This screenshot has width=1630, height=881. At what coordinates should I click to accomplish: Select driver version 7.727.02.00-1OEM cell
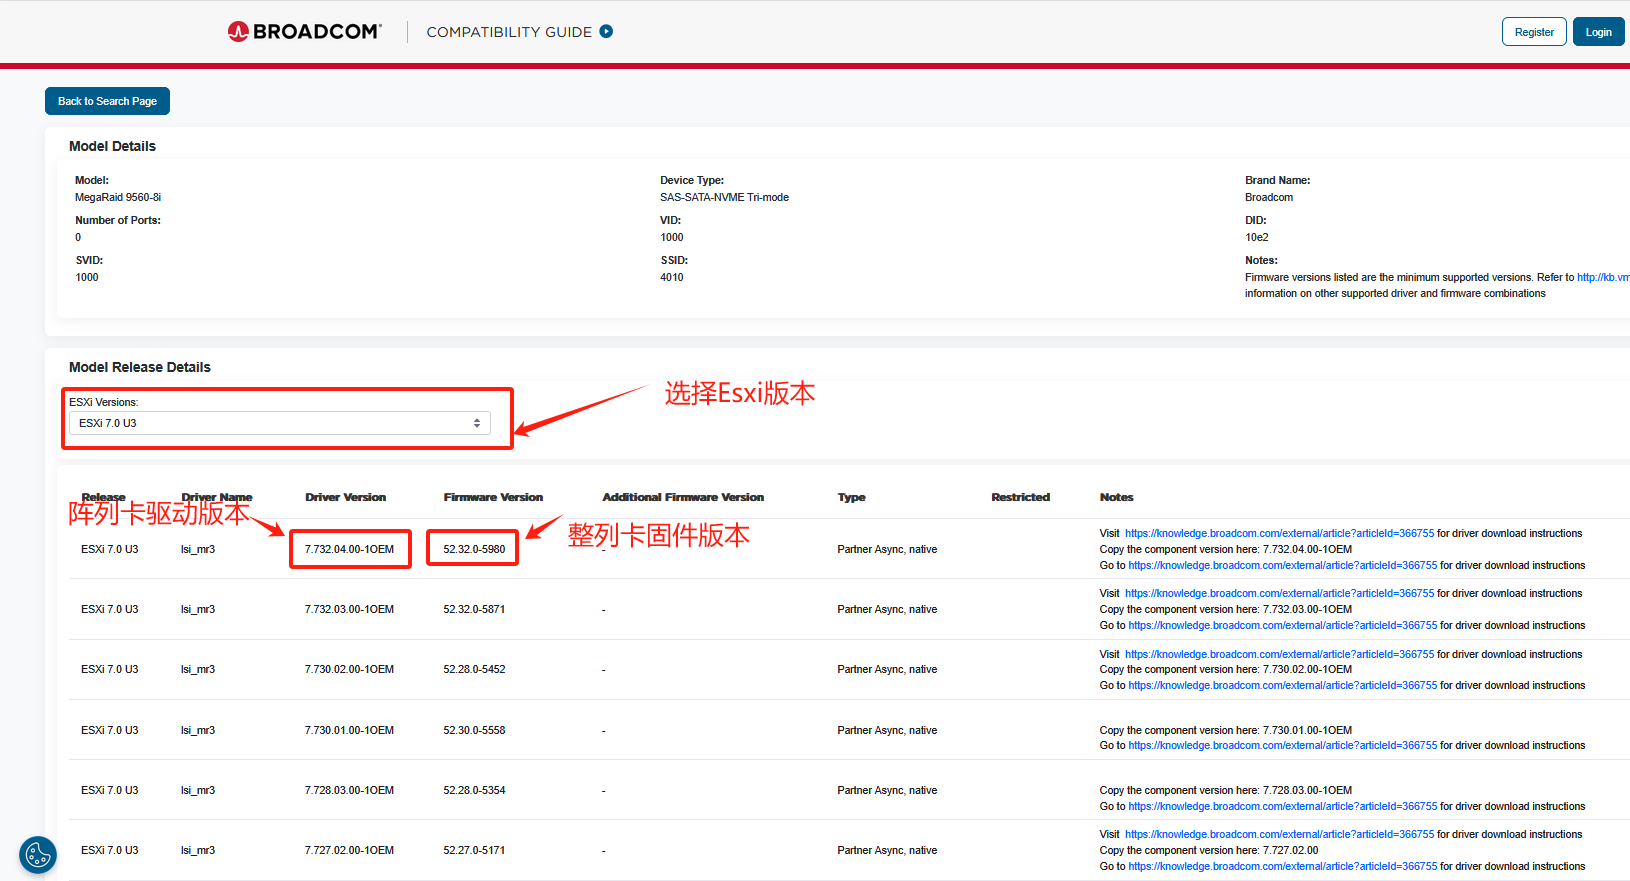click(349, 851)
